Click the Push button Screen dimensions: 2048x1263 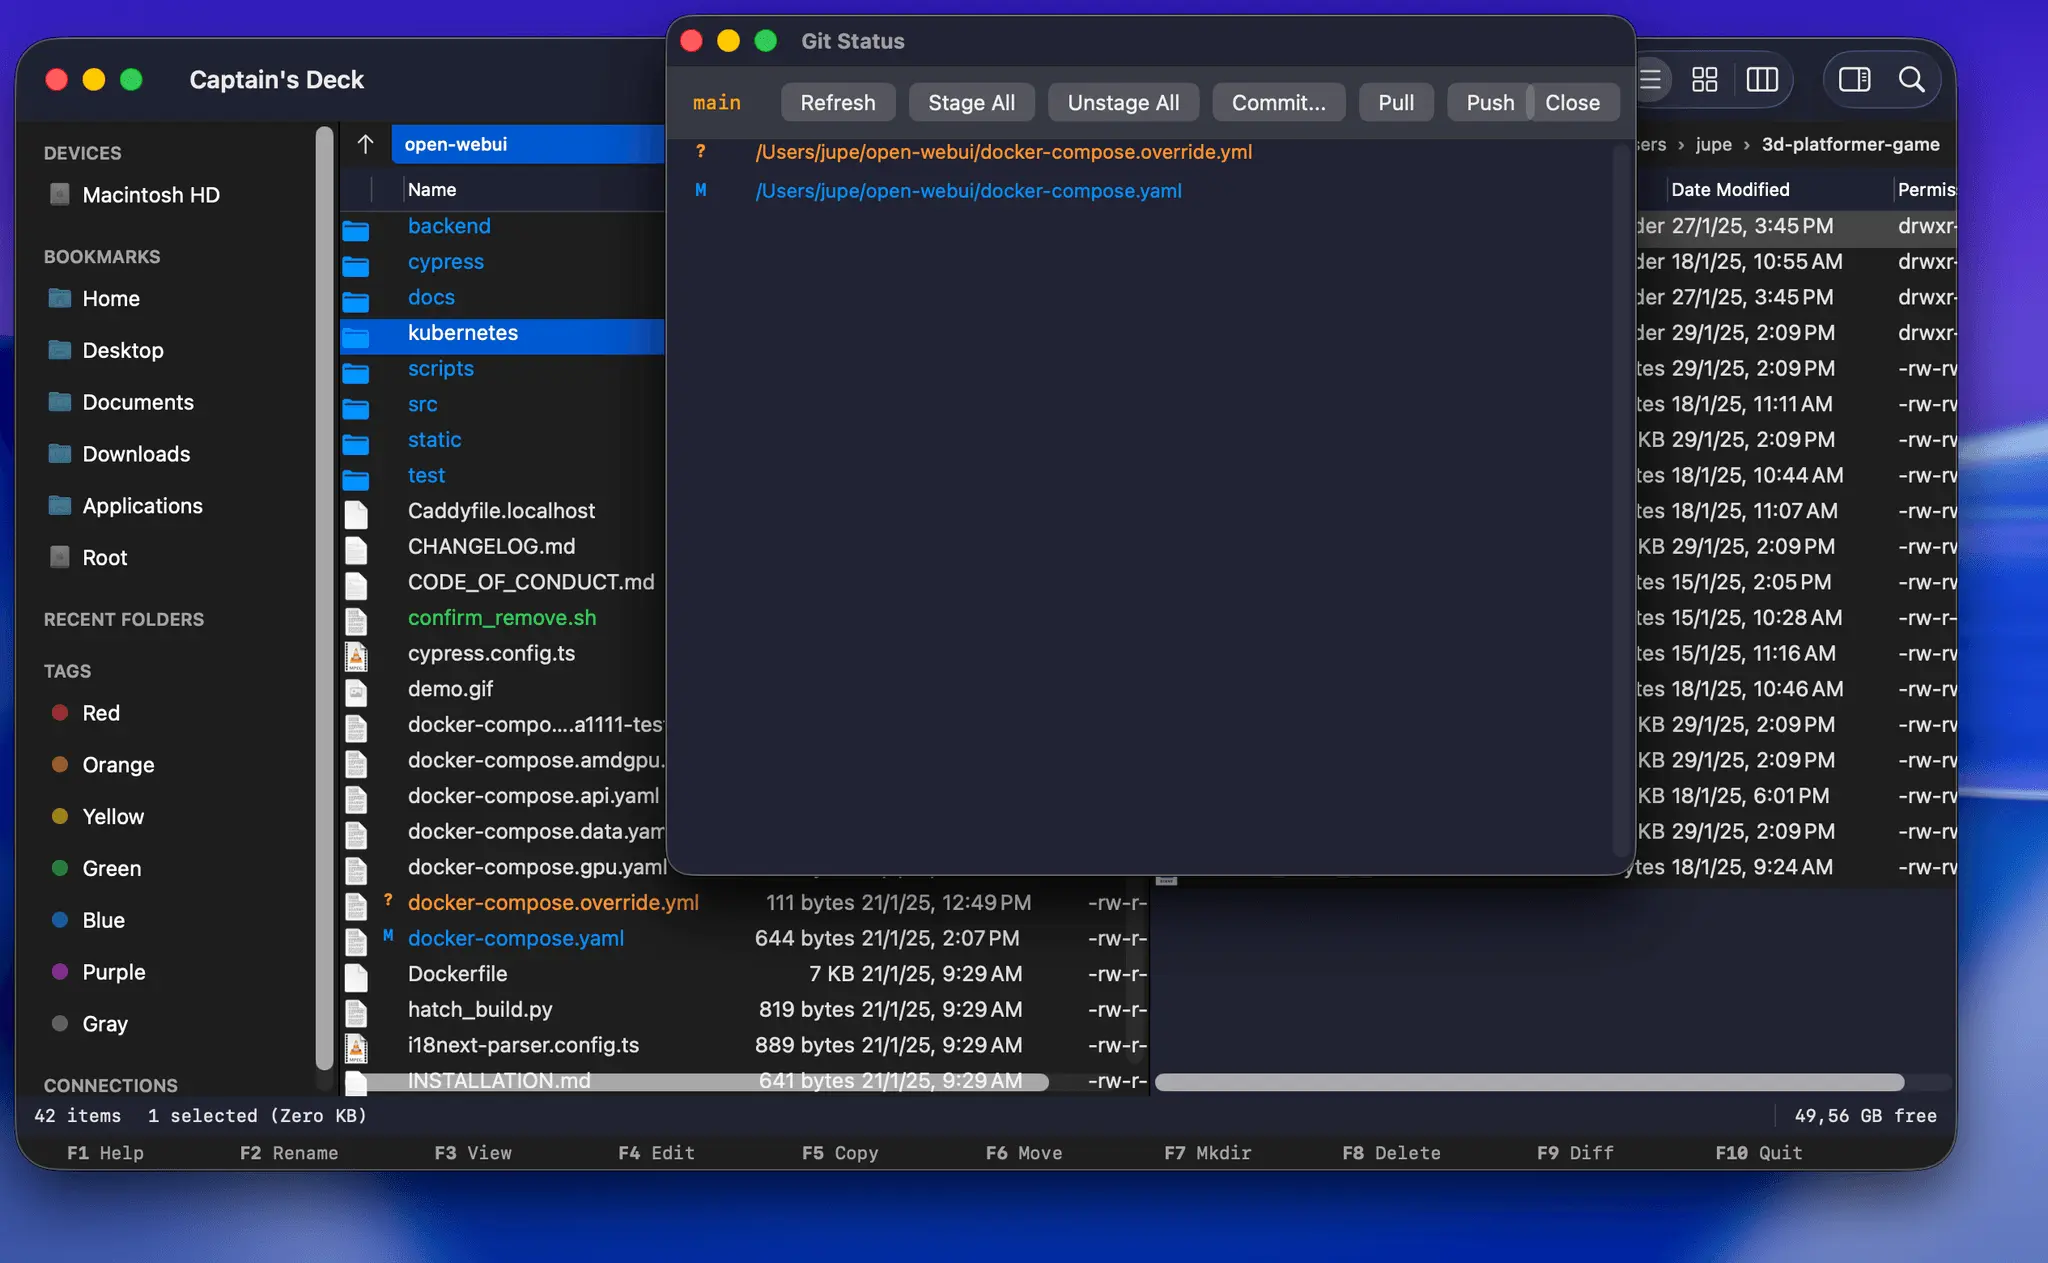point(1489,102)
